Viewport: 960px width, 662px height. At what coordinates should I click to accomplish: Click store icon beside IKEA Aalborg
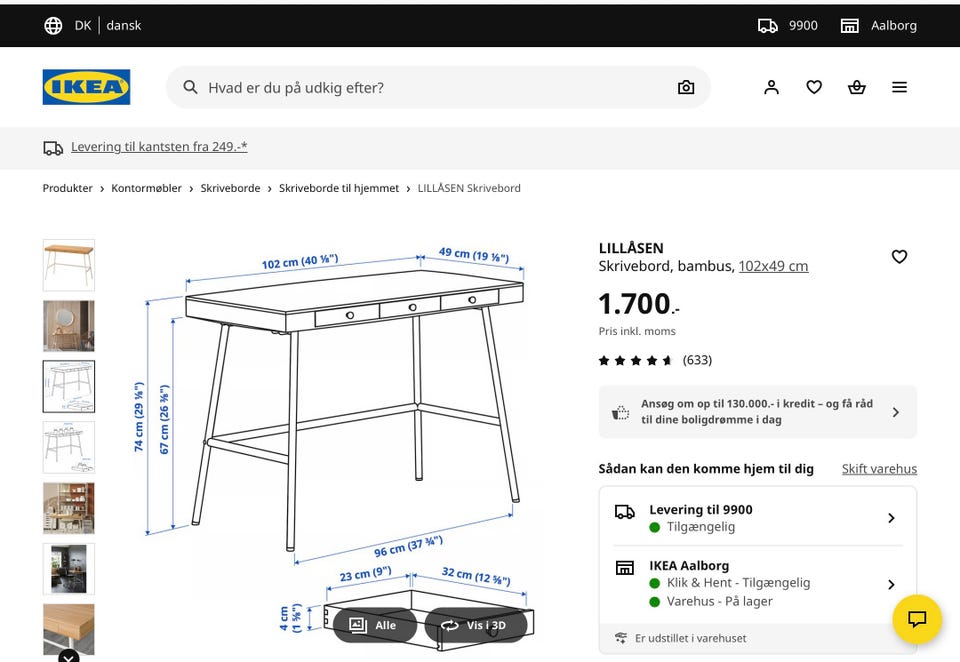(624, 568)
